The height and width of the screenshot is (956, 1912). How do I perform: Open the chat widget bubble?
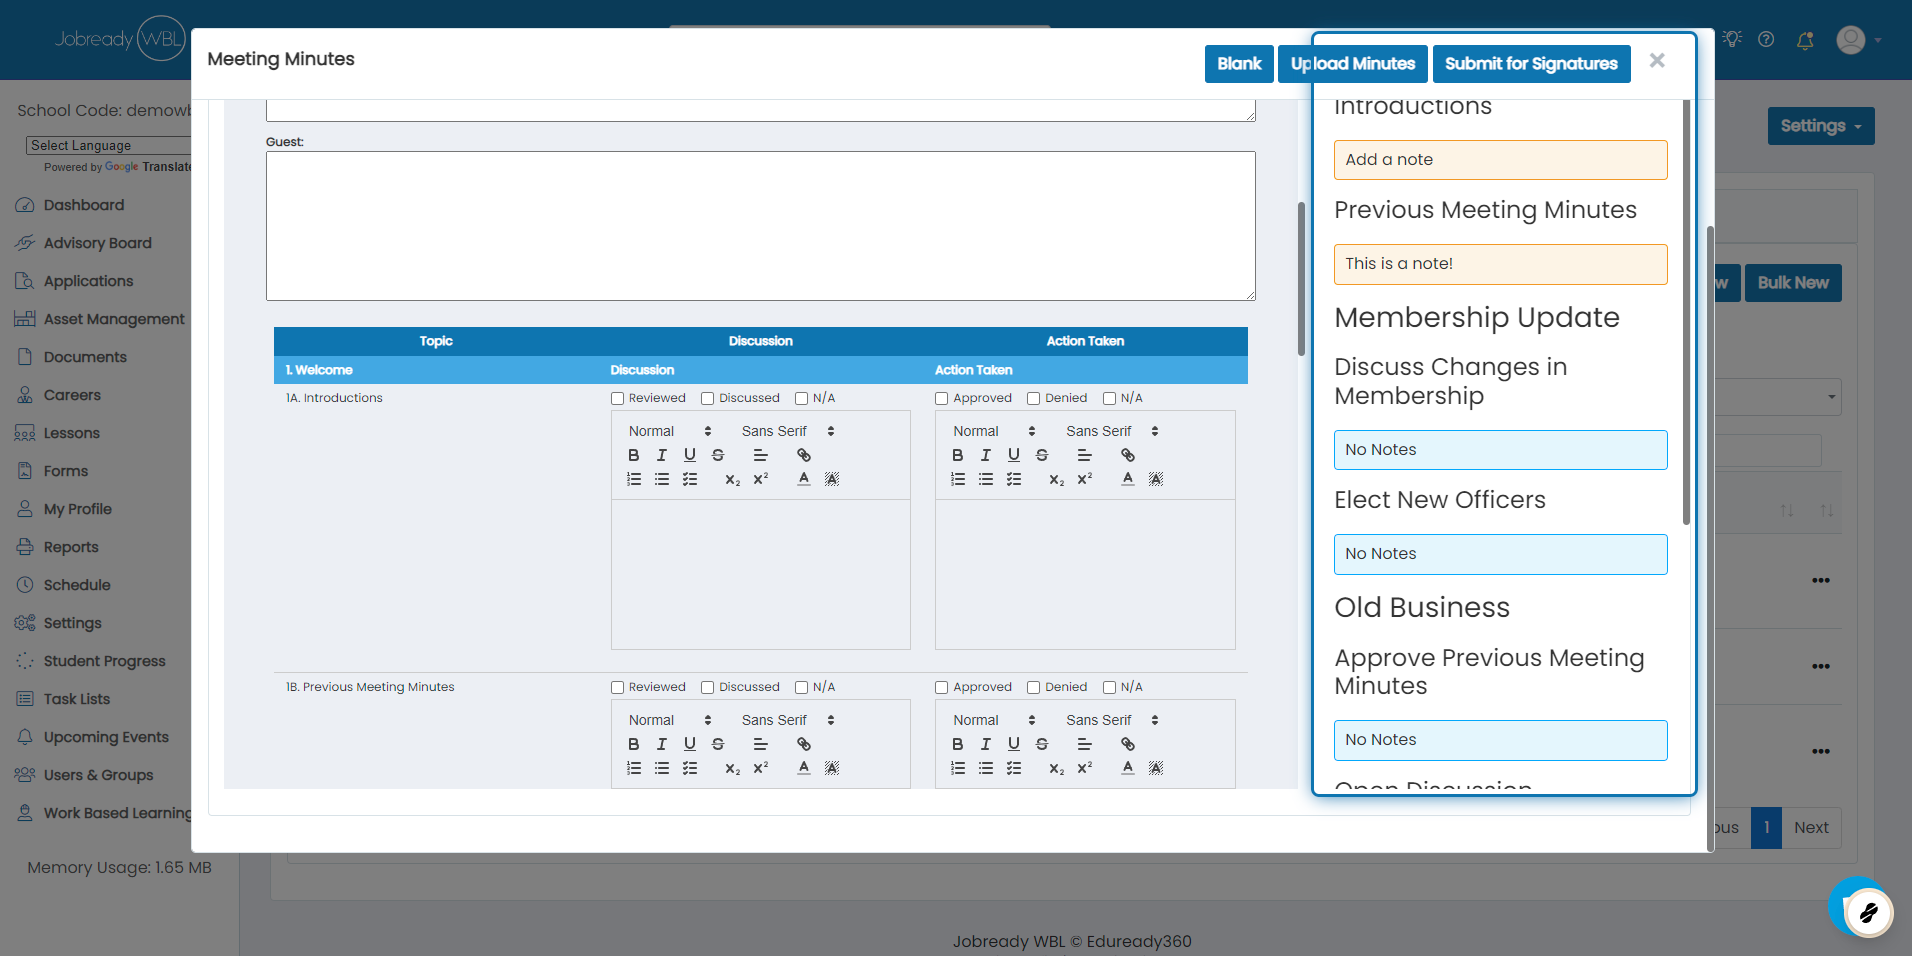(x=1866, y=912)
